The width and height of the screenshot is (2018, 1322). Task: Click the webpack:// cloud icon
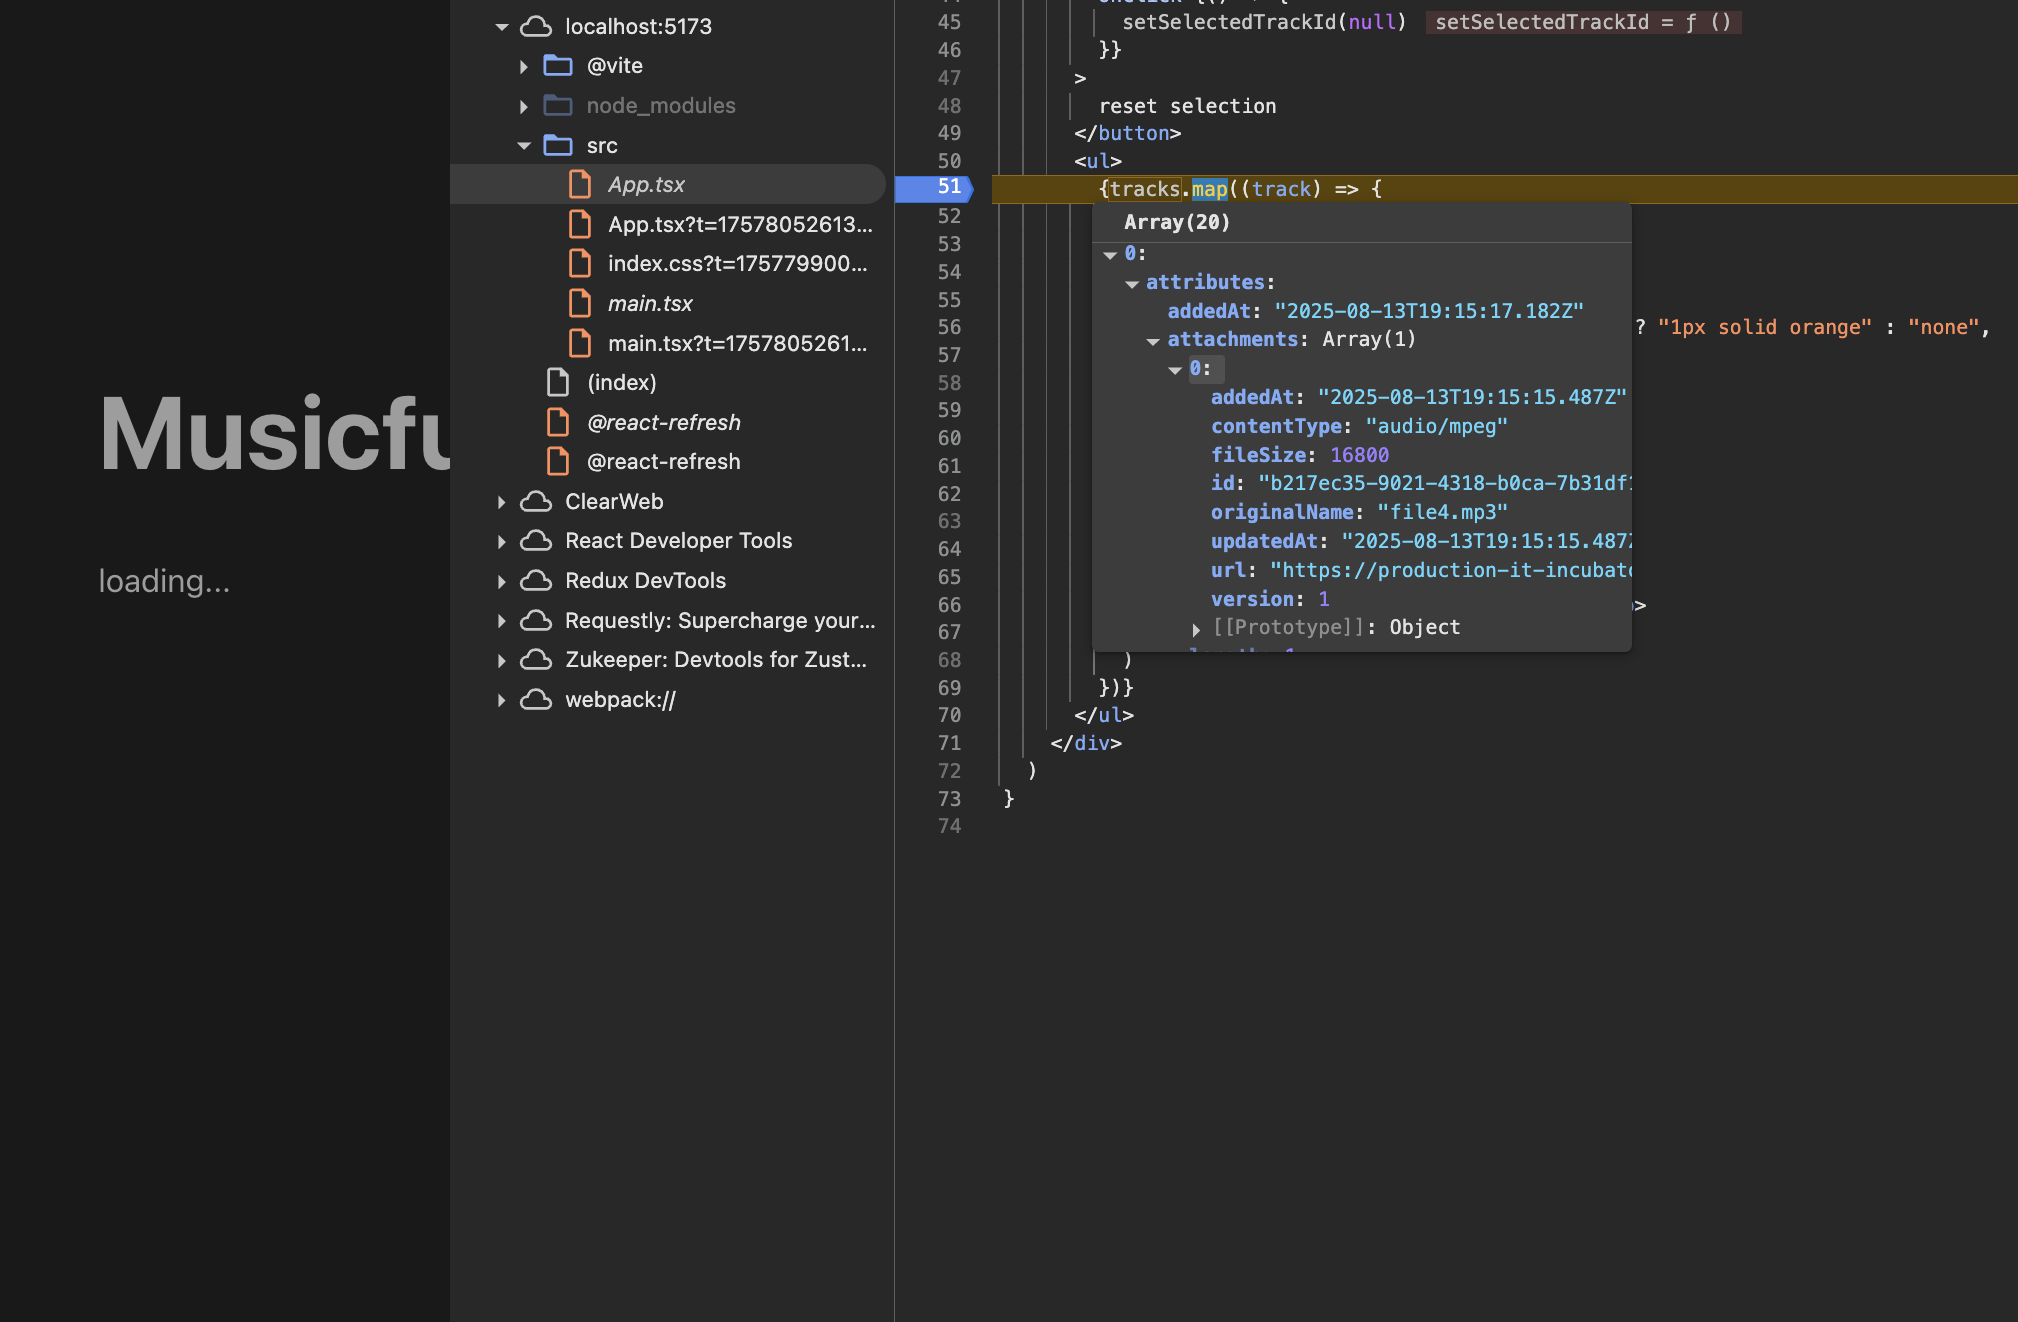[536, 700]
